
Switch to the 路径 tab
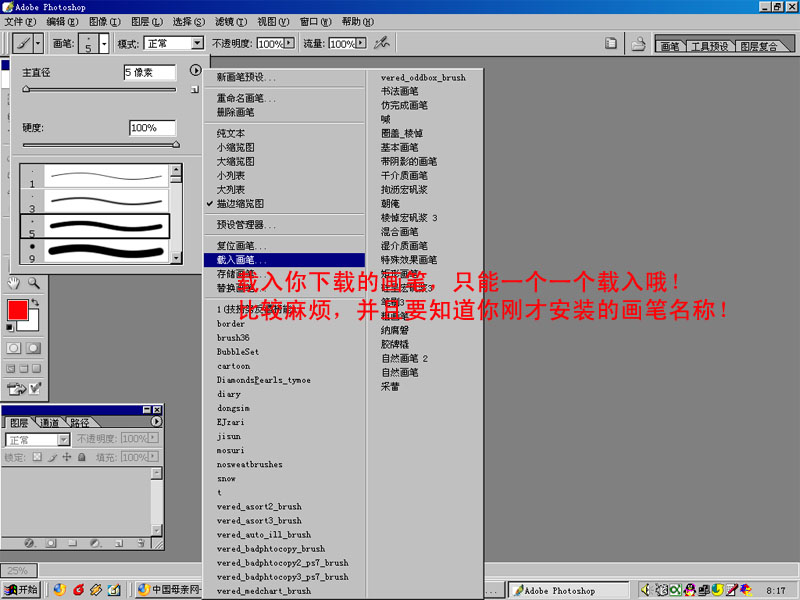coord(80,422)
